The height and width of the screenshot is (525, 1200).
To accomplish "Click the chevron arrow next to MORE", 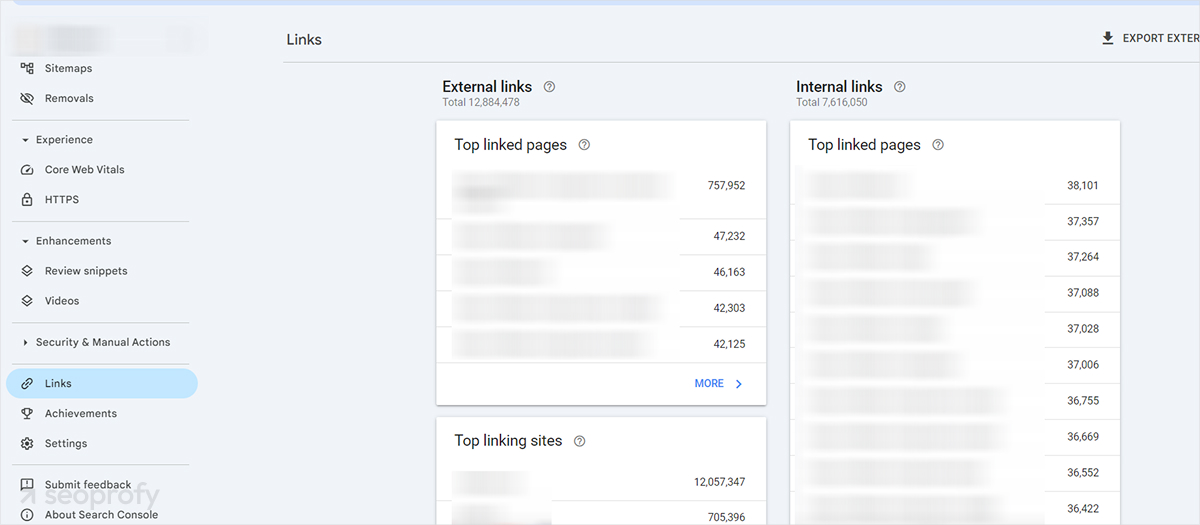I will (739, 384).
